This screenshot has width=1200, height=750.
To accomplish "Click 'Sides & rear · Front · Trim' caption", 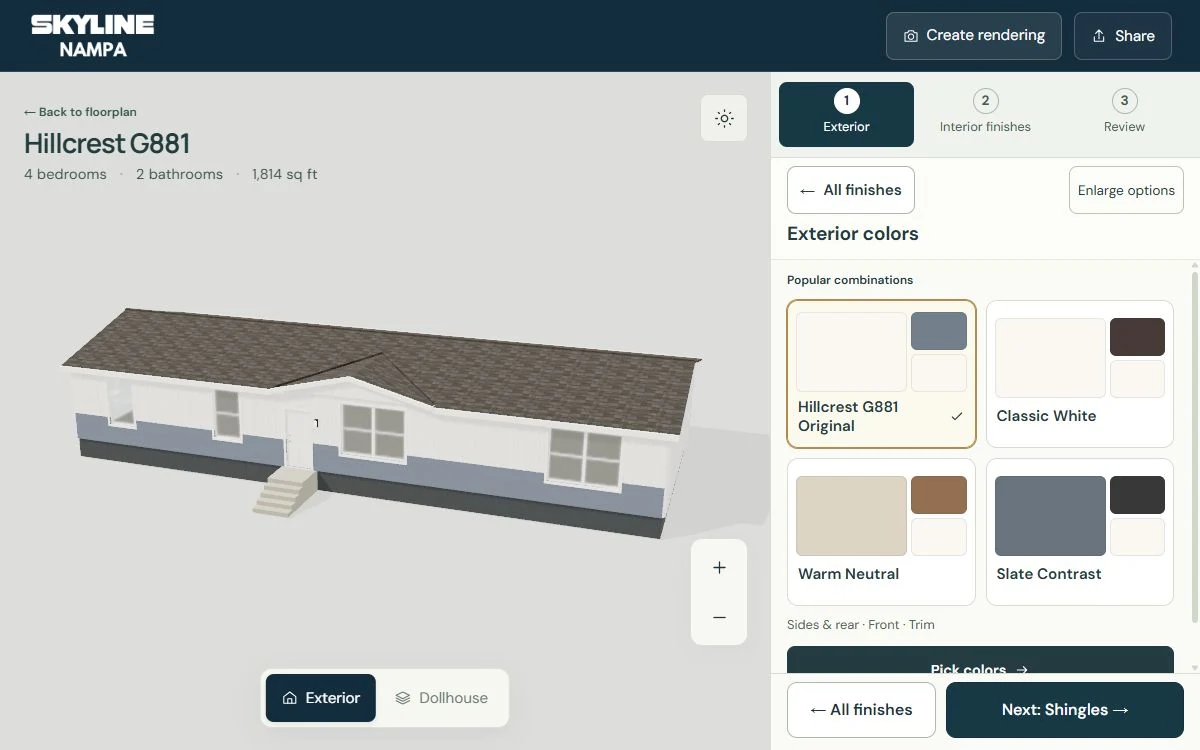I will click(x=861, y=625).
